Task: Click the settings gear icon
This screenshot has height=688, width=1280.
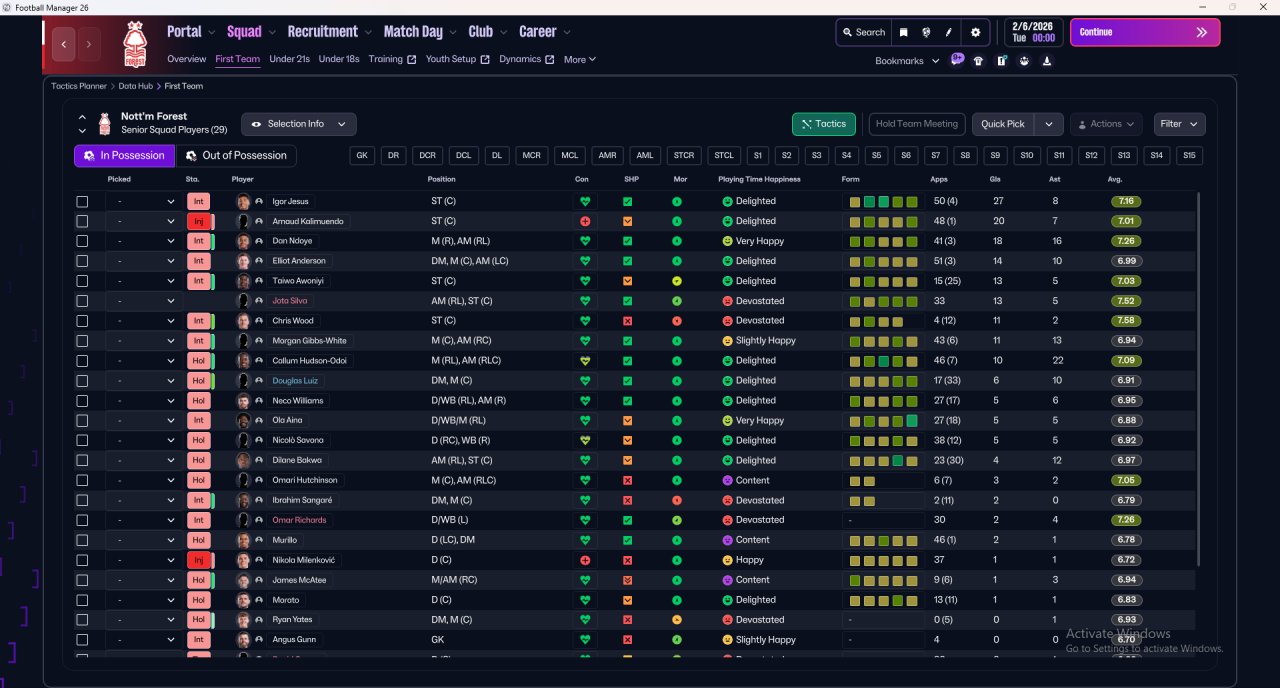Action: coord(976,32)
